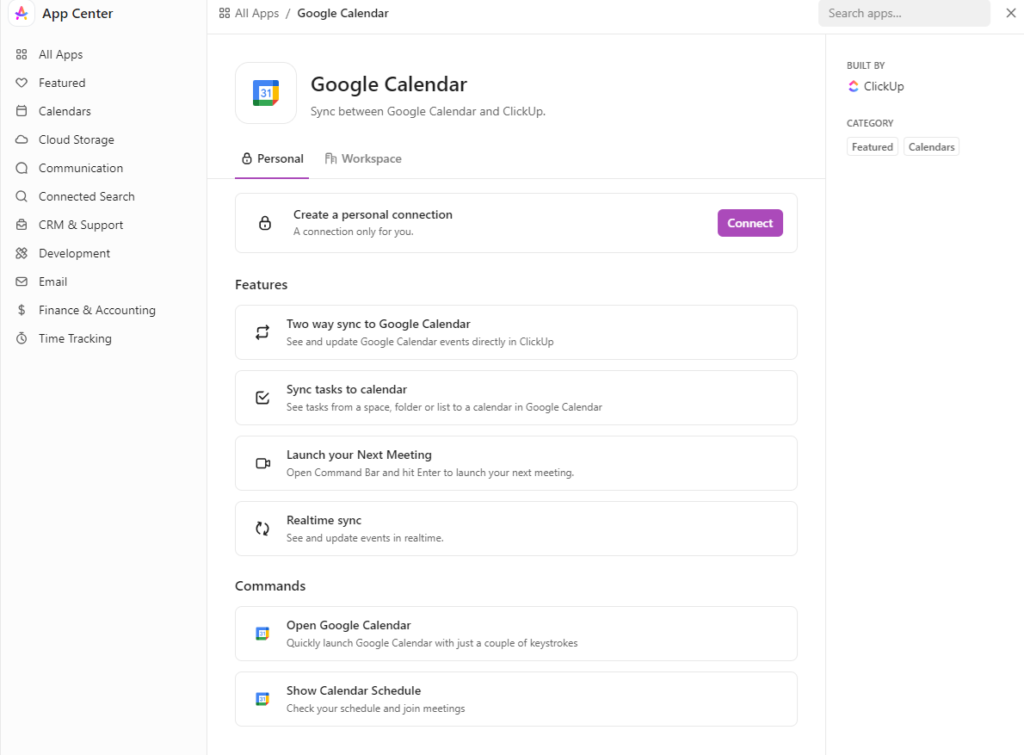Viewport: 1024px width, 755px height.
Task: Click the Featured heart icon
Action: (x=22, y=83)
